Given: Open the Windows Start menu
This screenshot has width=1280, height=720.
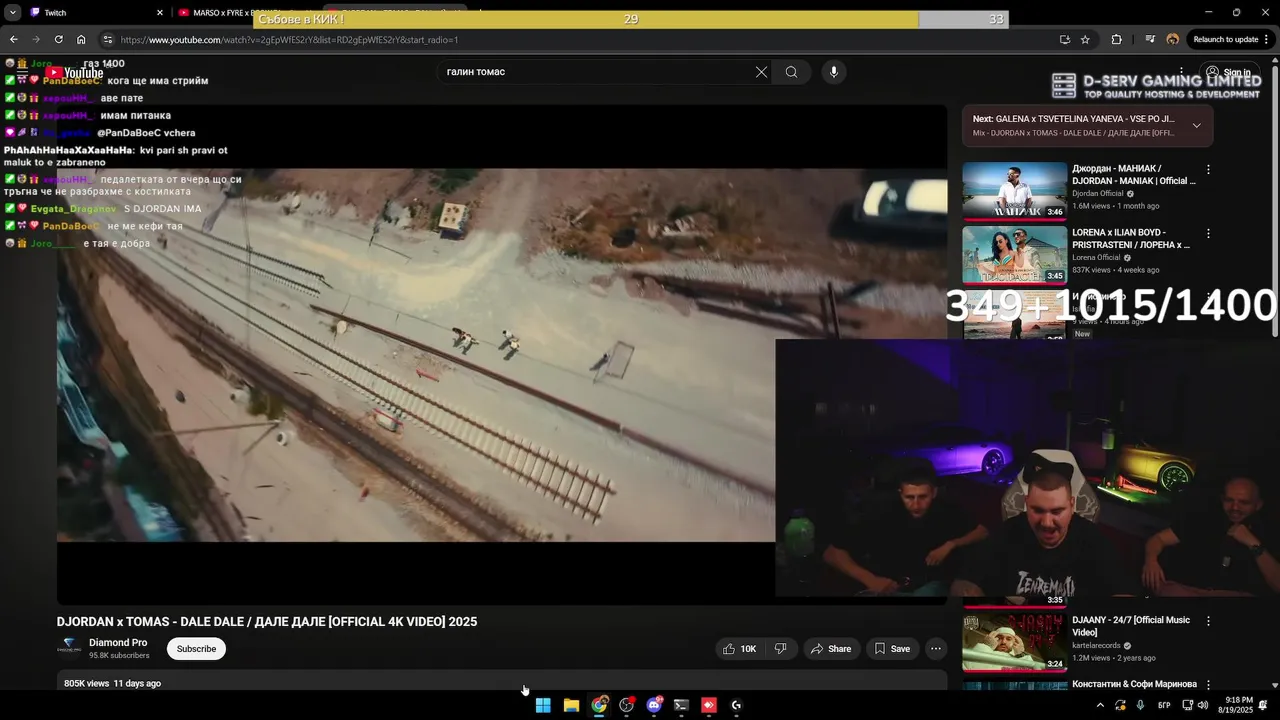Looking at the screenshot, I should pyautogui.click(x=543, y=705).
